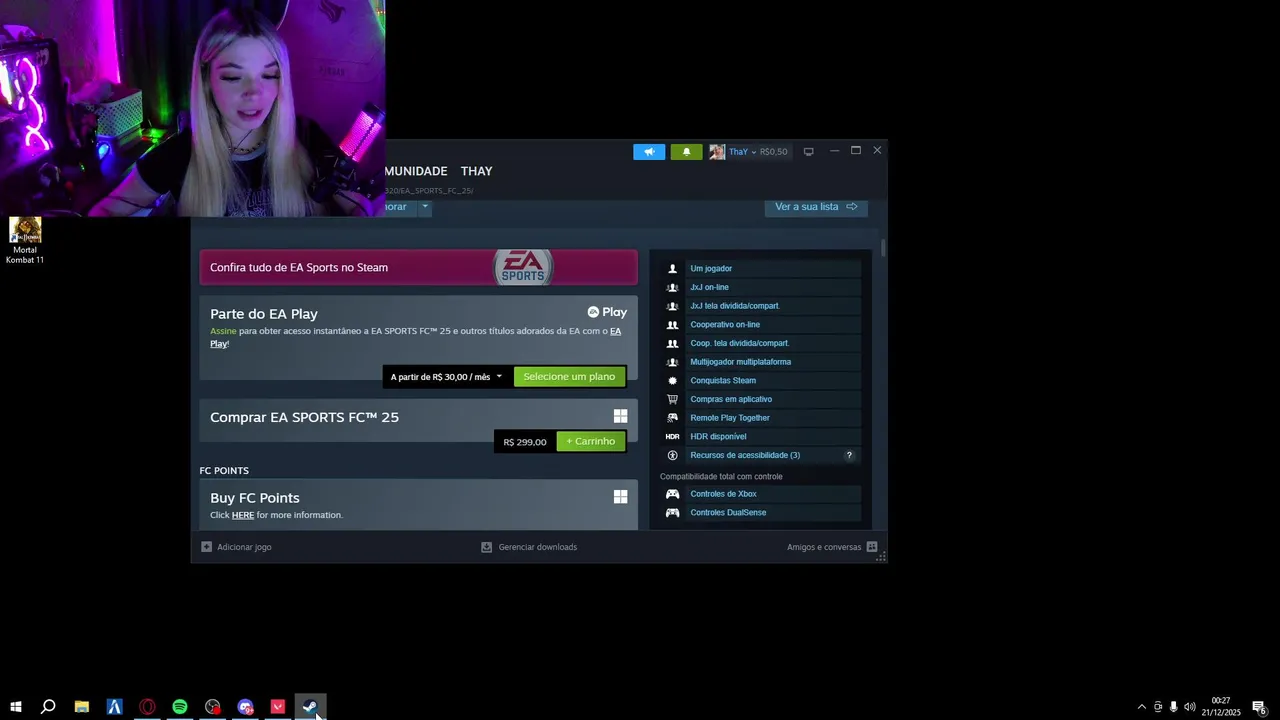Switch Steam to Big Picture mode icon
Image resolution: width=1280 pixels, height=720 pixels.
[x=808, y=152]
